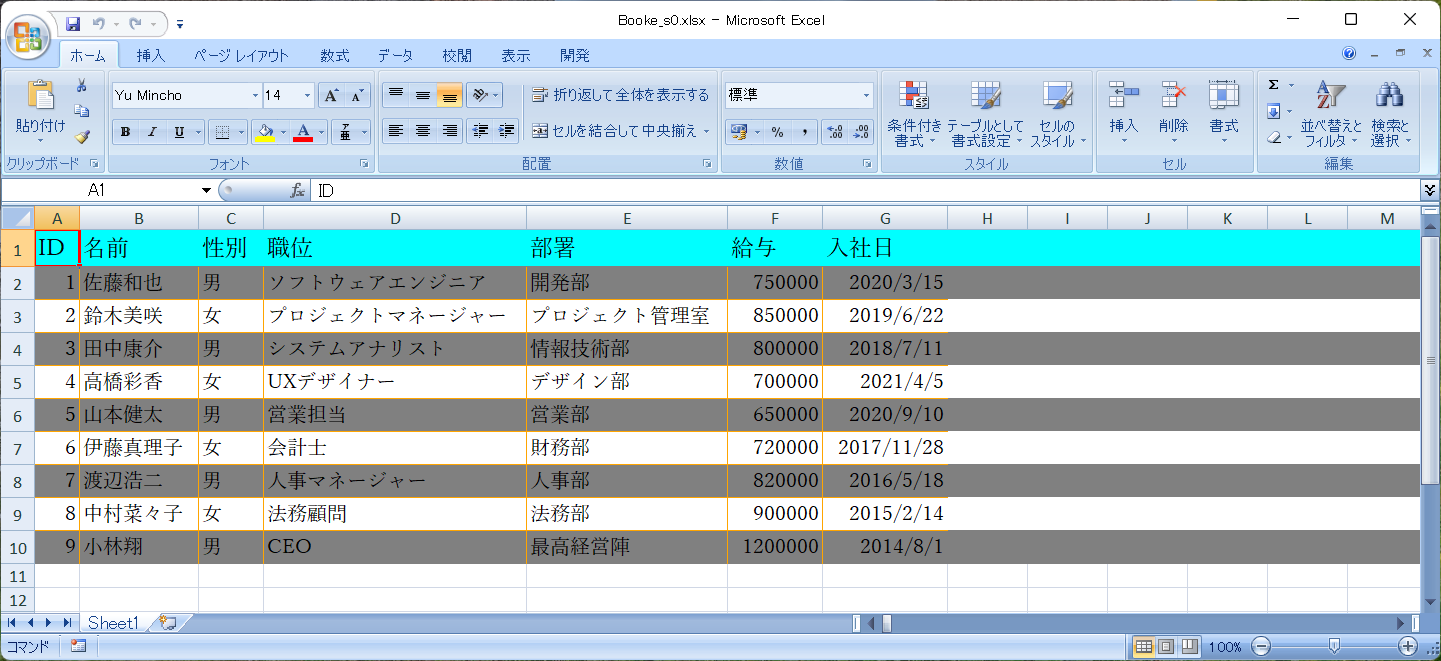This screenshot has width=1441, height=661.
Task: Center text horizontally
Action: tap(423, 131)
